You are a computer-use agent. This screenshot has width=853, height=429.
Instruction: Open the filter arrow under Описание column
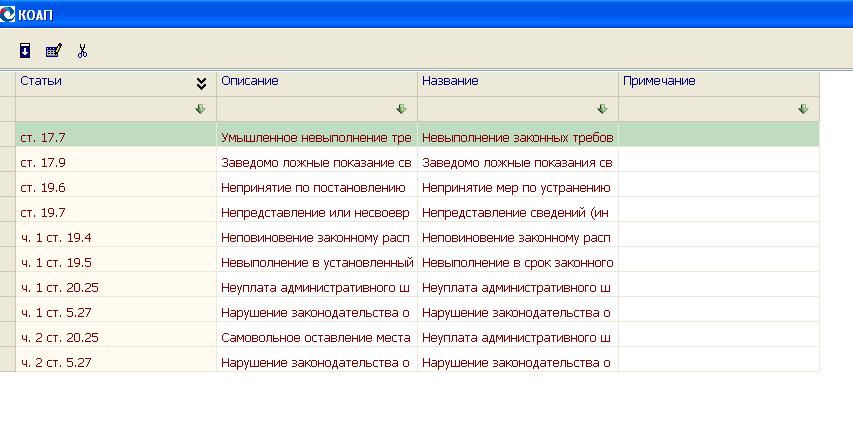click(401, 109)
